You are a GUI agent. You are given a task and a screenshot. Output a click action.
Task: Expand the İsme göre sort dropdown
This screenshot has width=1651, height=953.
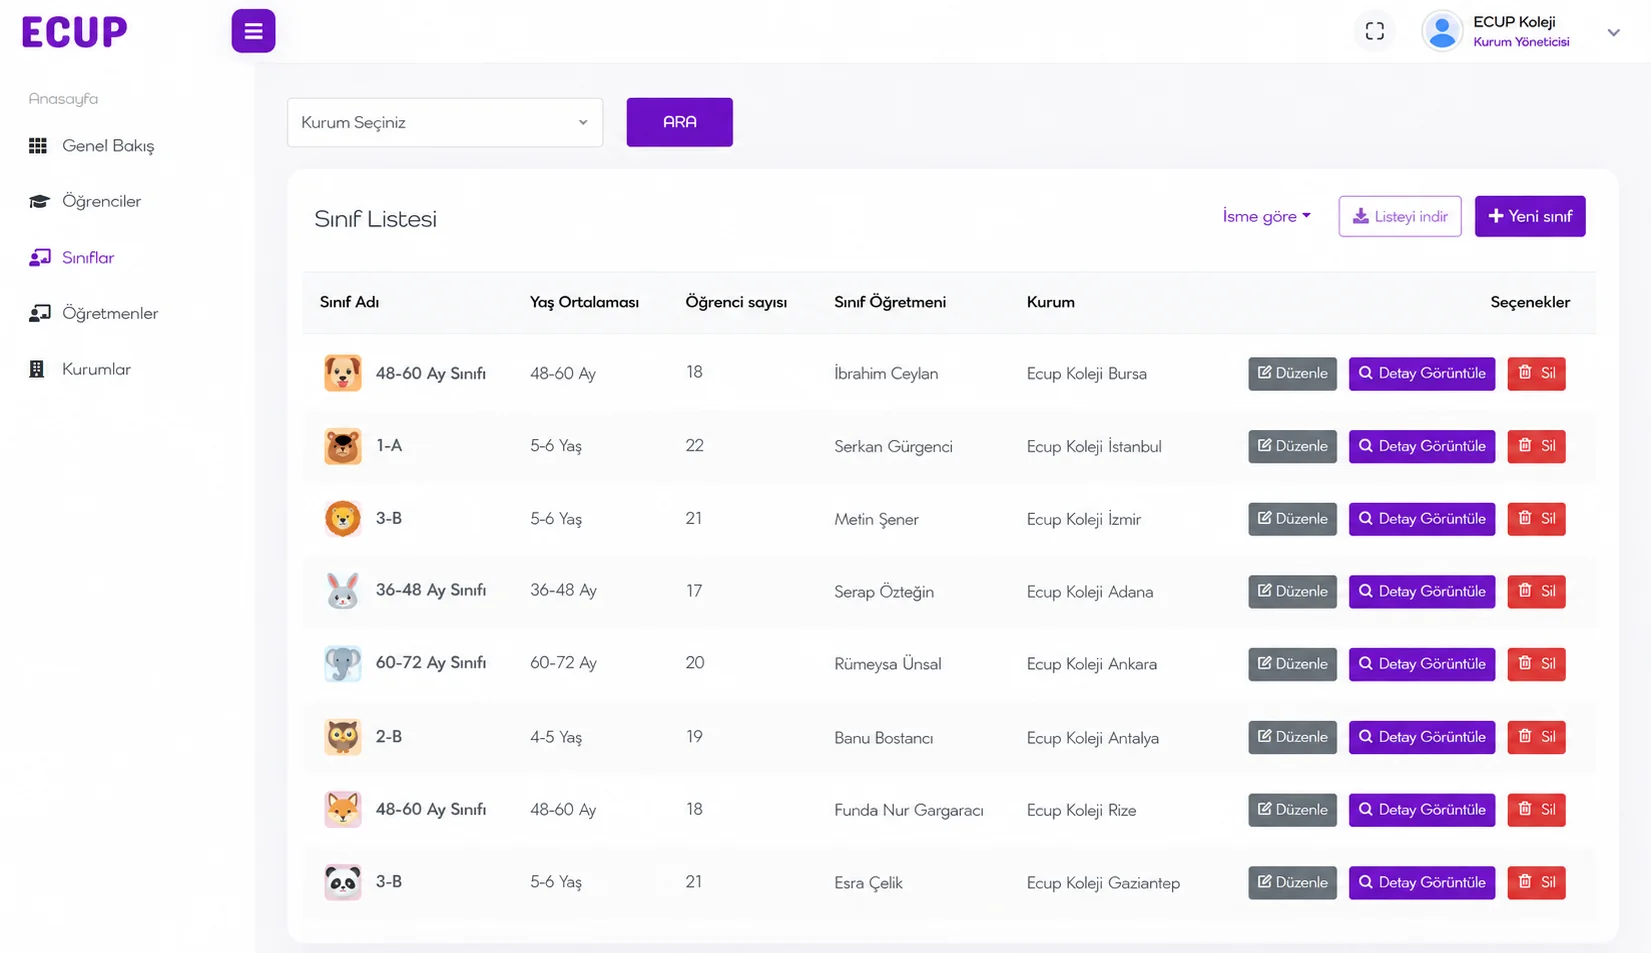[x=1266, y=216]
